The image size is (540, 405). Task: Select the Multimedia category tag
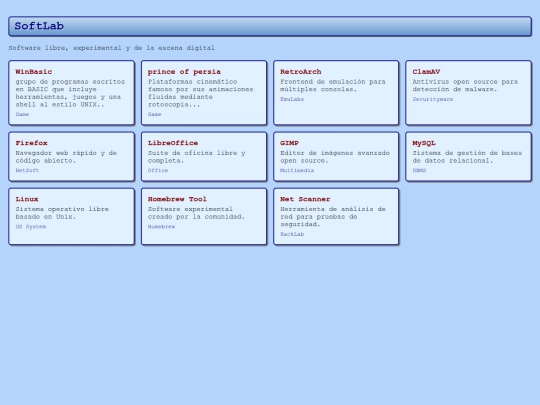coord(297,170)
